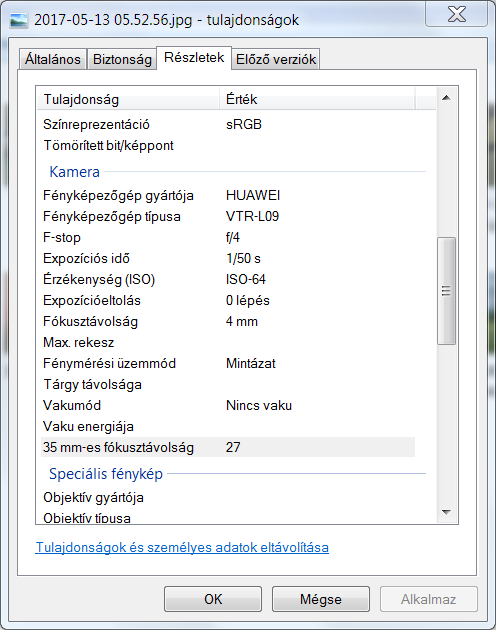Select the Expozícióeltolás row
496x630 pixels.
(x=228, y=300)
